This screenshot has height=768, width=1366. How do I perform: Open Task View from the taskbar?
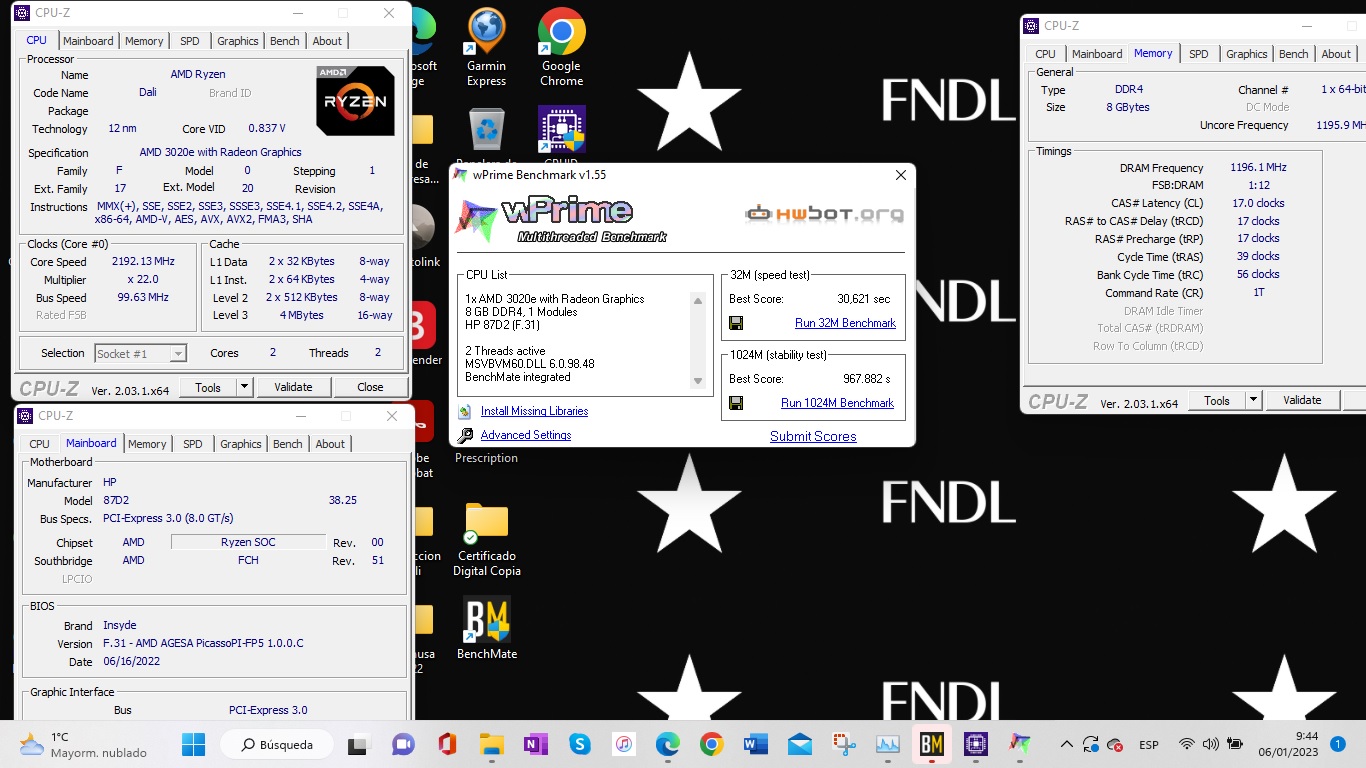(x=357, y=744)
